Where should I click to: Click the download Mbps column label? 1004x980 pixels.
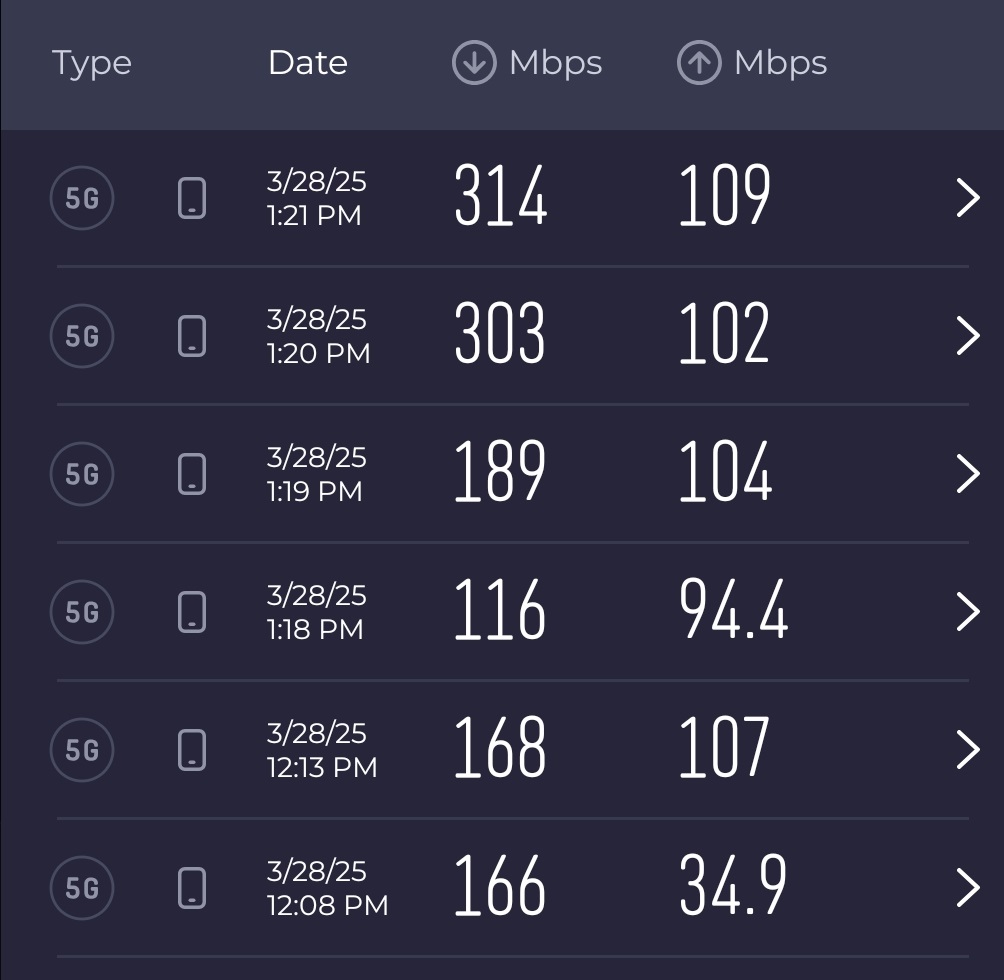click(556, 63)
